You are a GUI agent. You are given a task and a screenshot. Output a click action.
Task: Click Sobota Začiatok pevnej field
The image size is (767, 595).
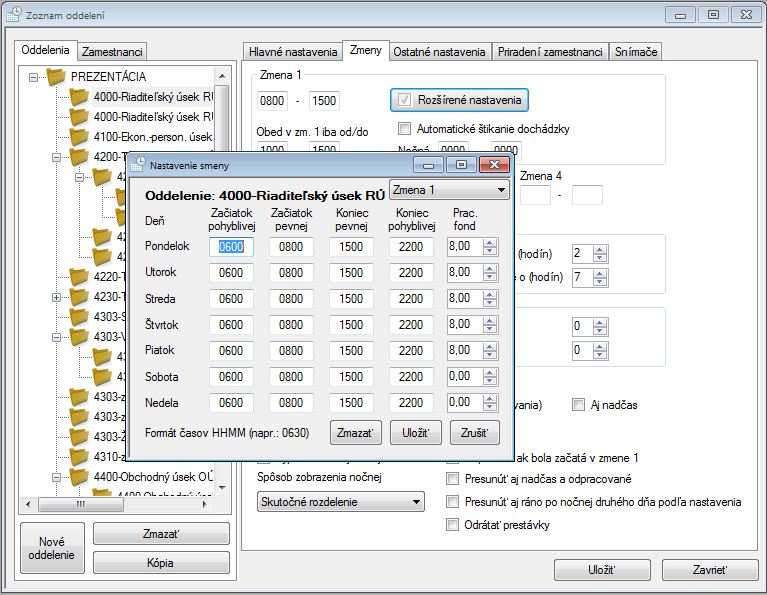(x=291, y=377)
